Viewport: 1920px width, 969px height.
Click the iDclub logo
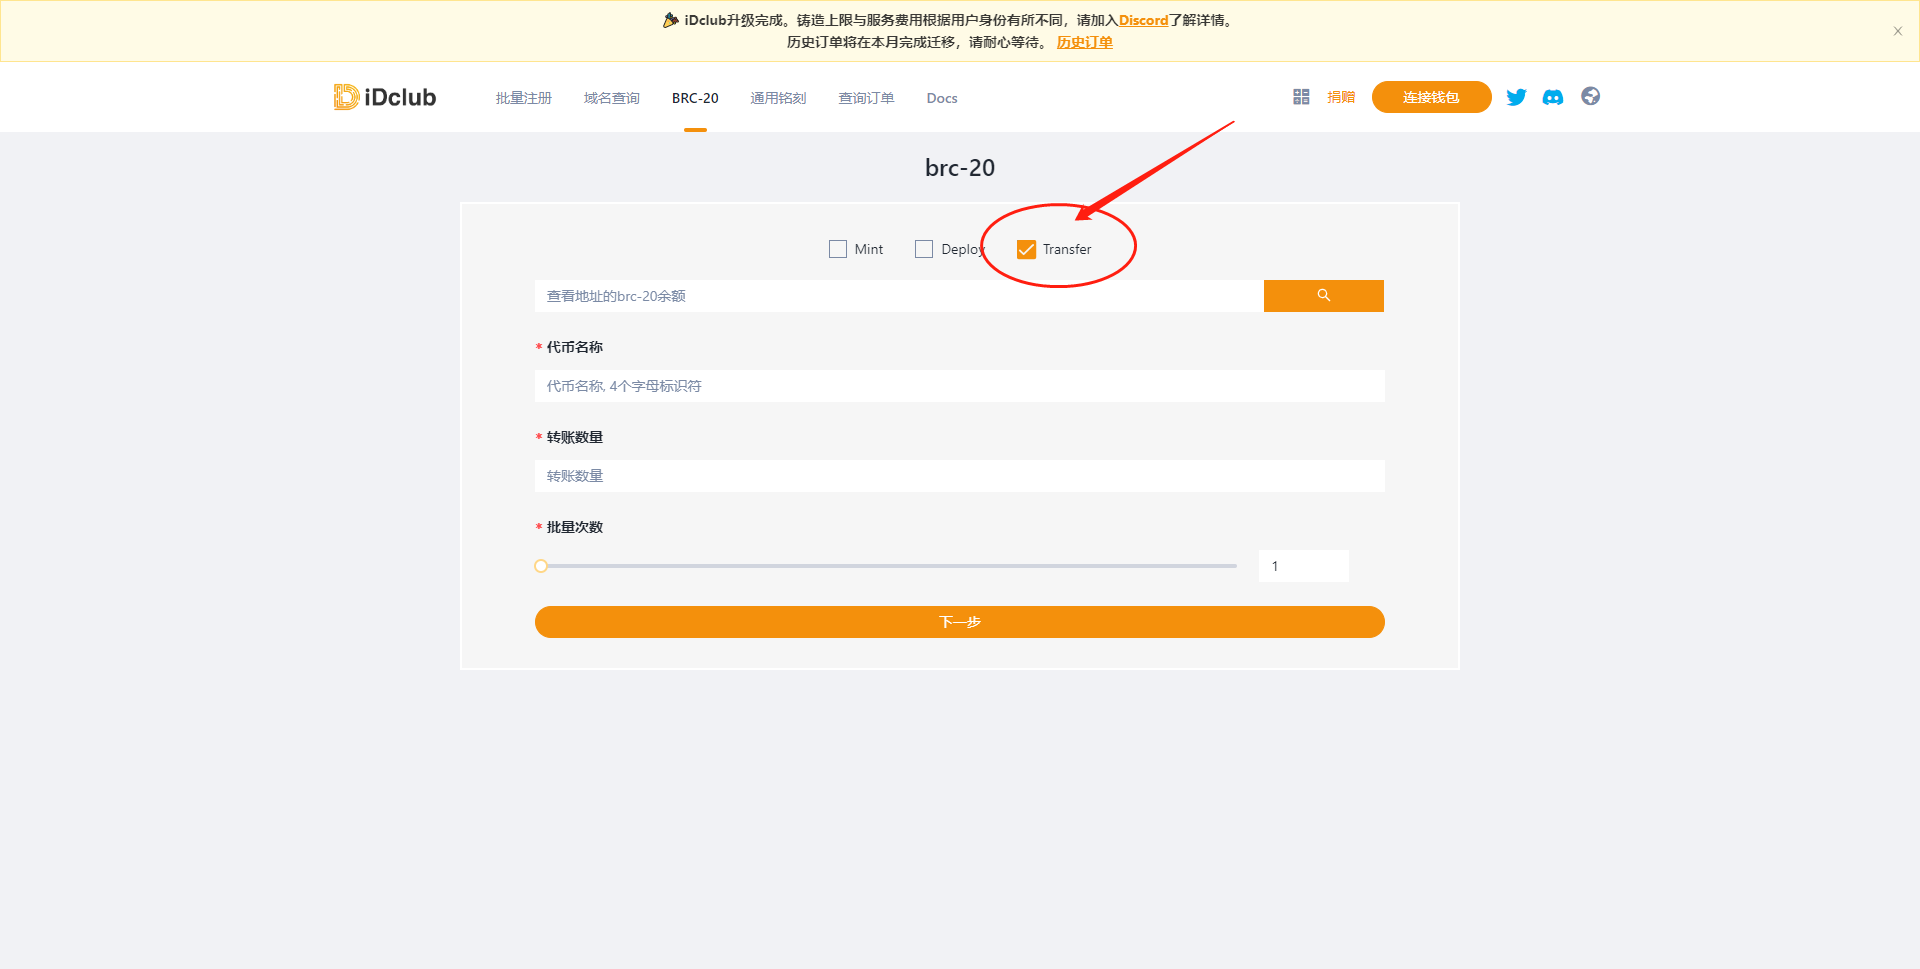[385, 97]
